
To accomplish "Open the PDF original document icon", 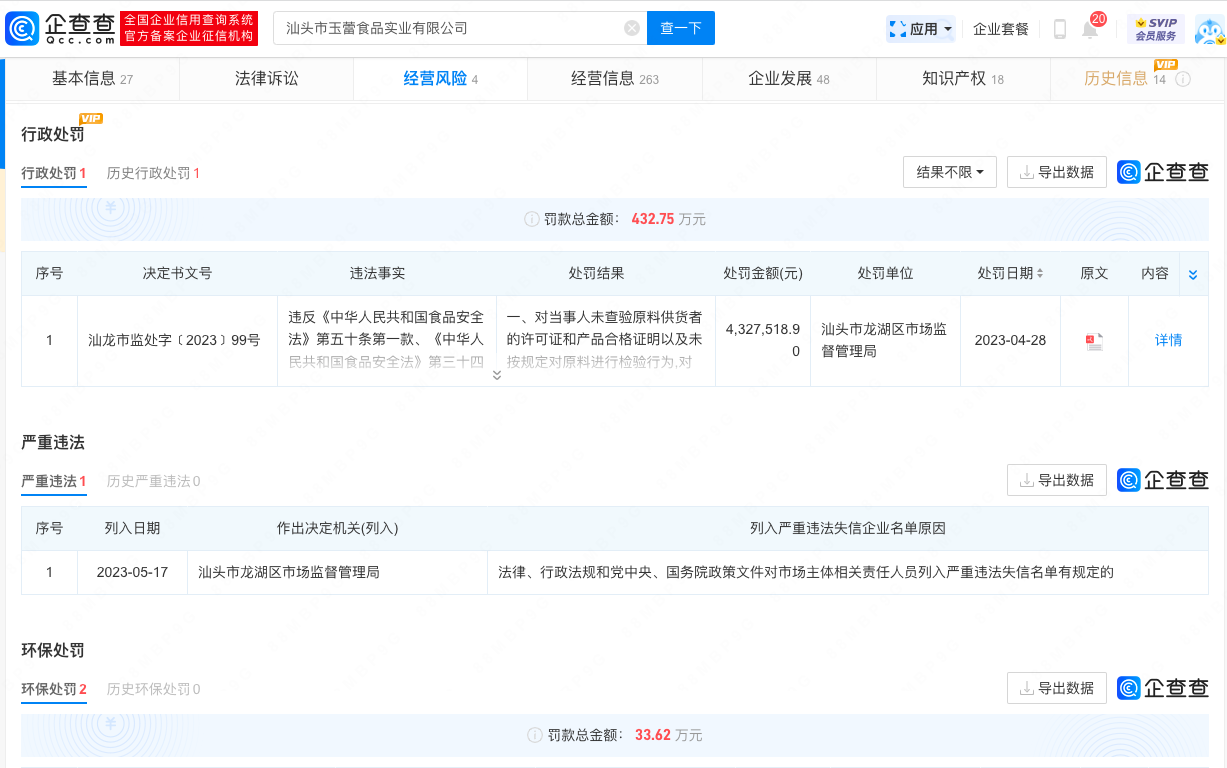I will [1094, 341].
